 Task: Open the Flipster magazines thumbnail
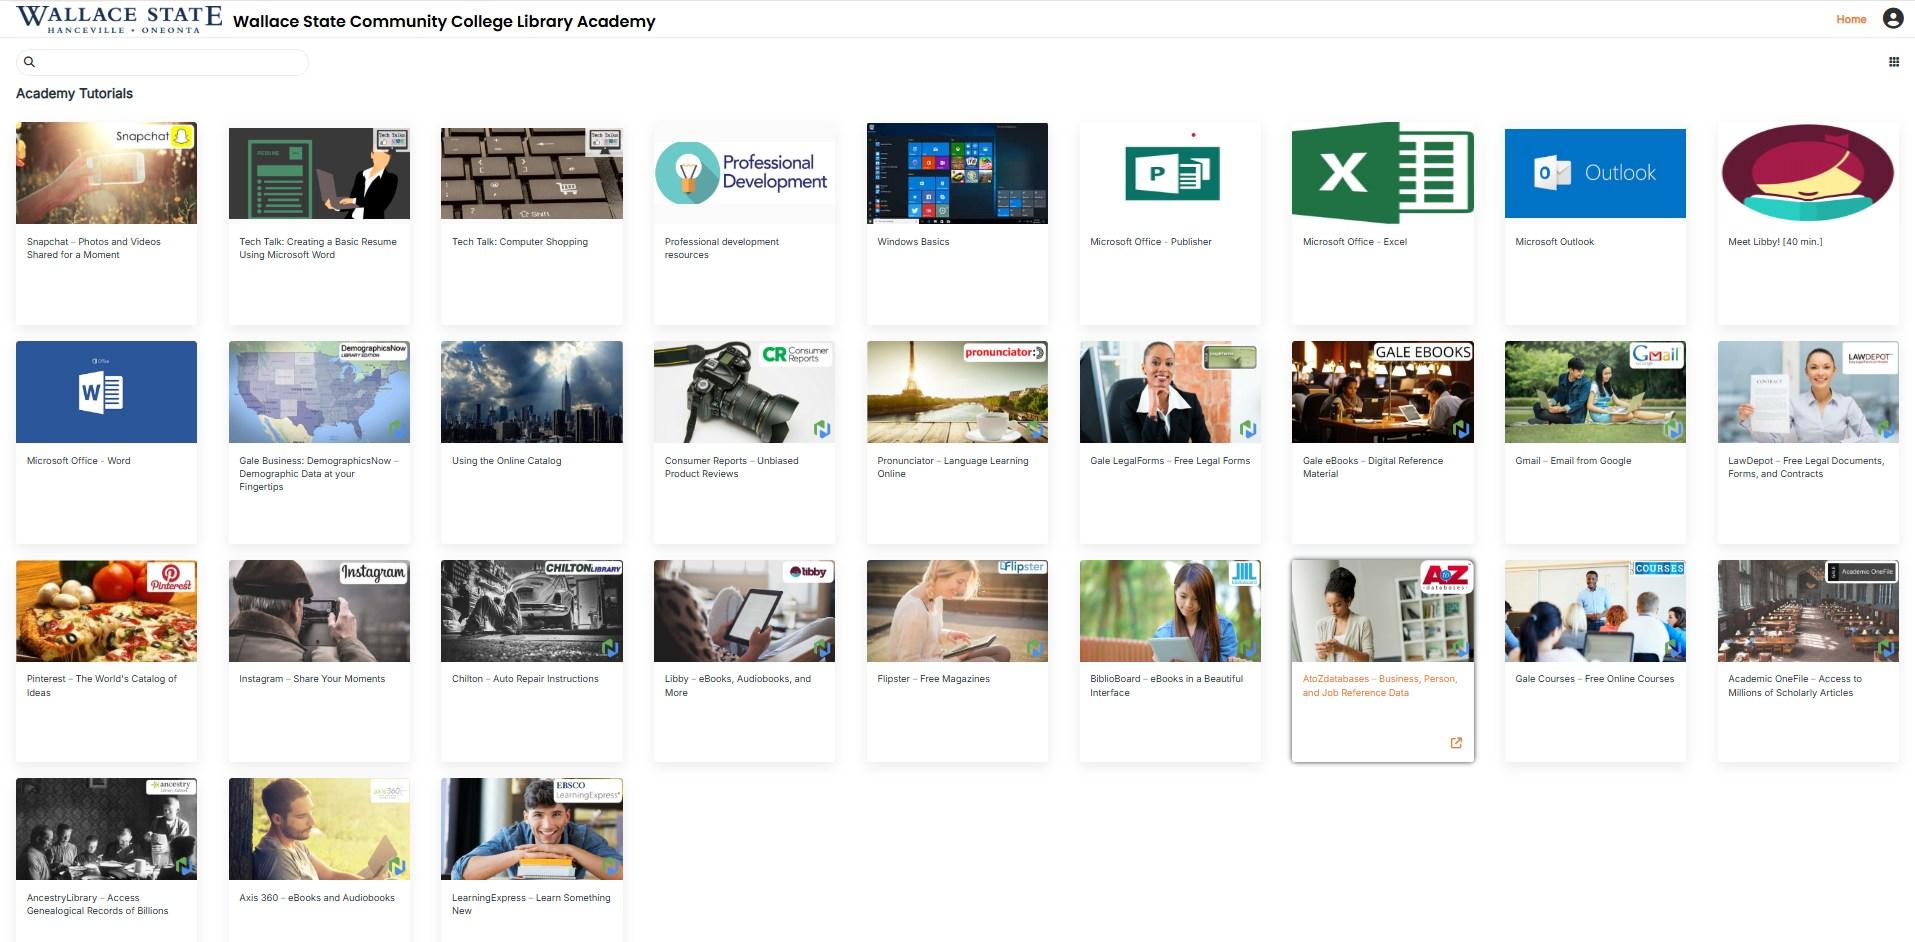(x=957, y=611)
